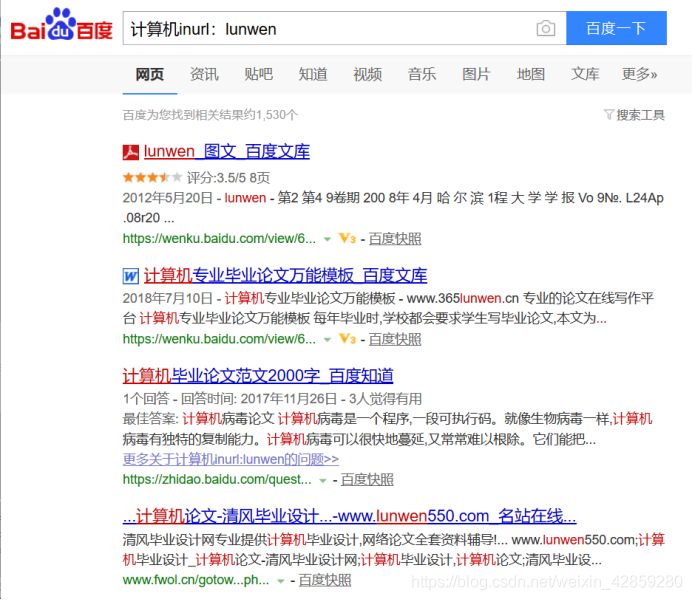Viewport: 692px width, 600px height.
Task: Click the text 评分:3.5/5 8页
Action: point(228,178)
